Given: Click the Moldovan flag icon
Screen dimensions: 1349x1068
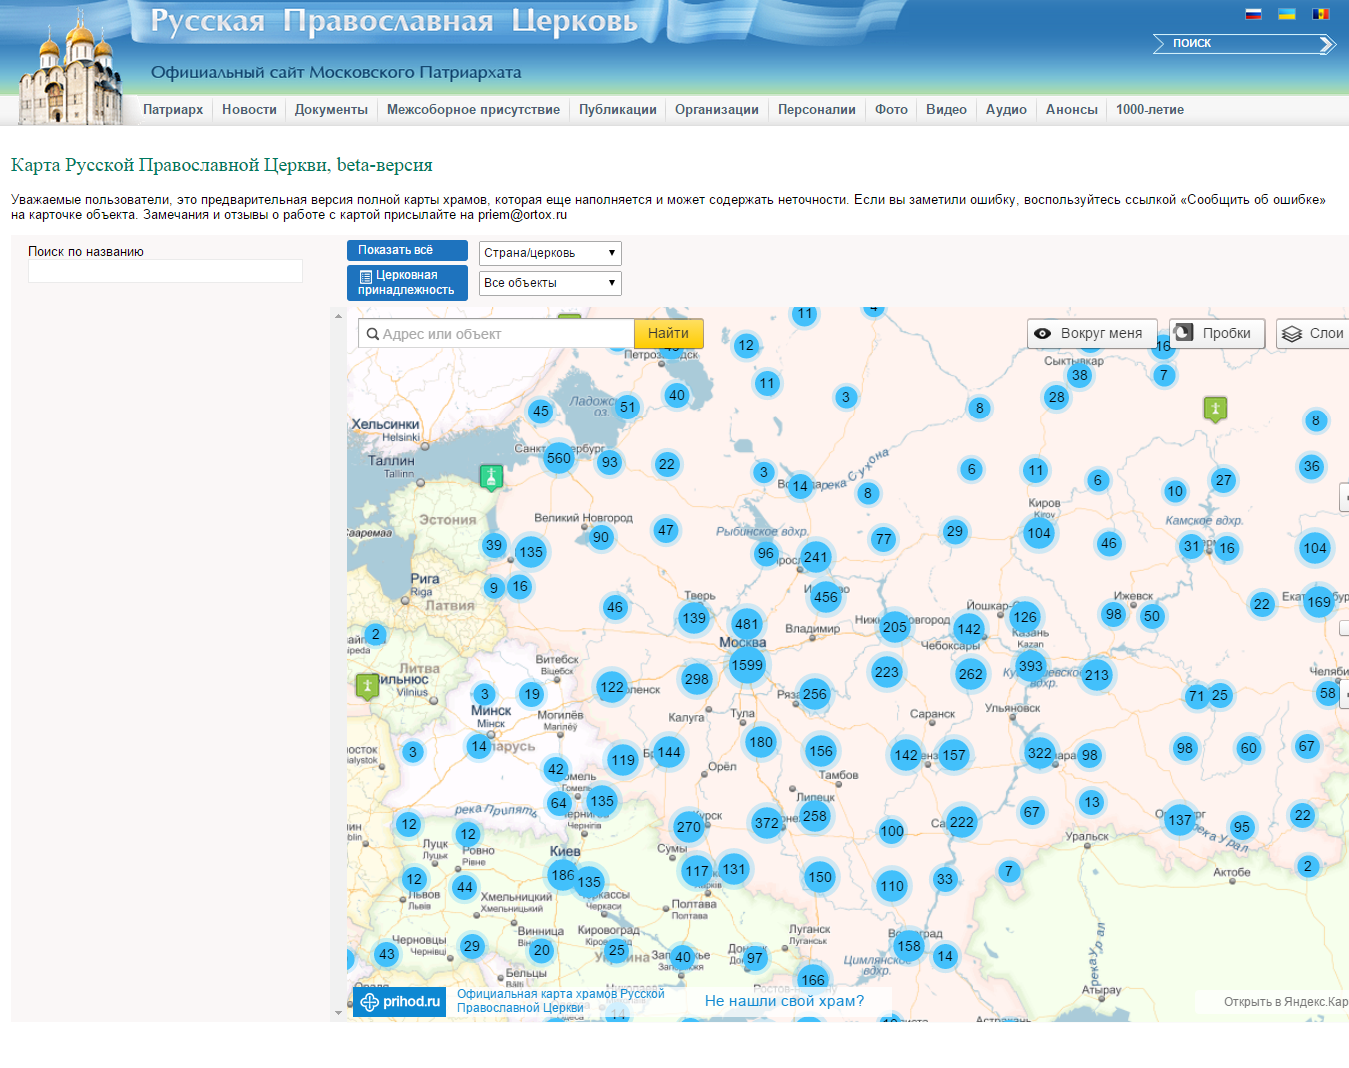Looking at the screenshot, I should (x=1321, y=14).
